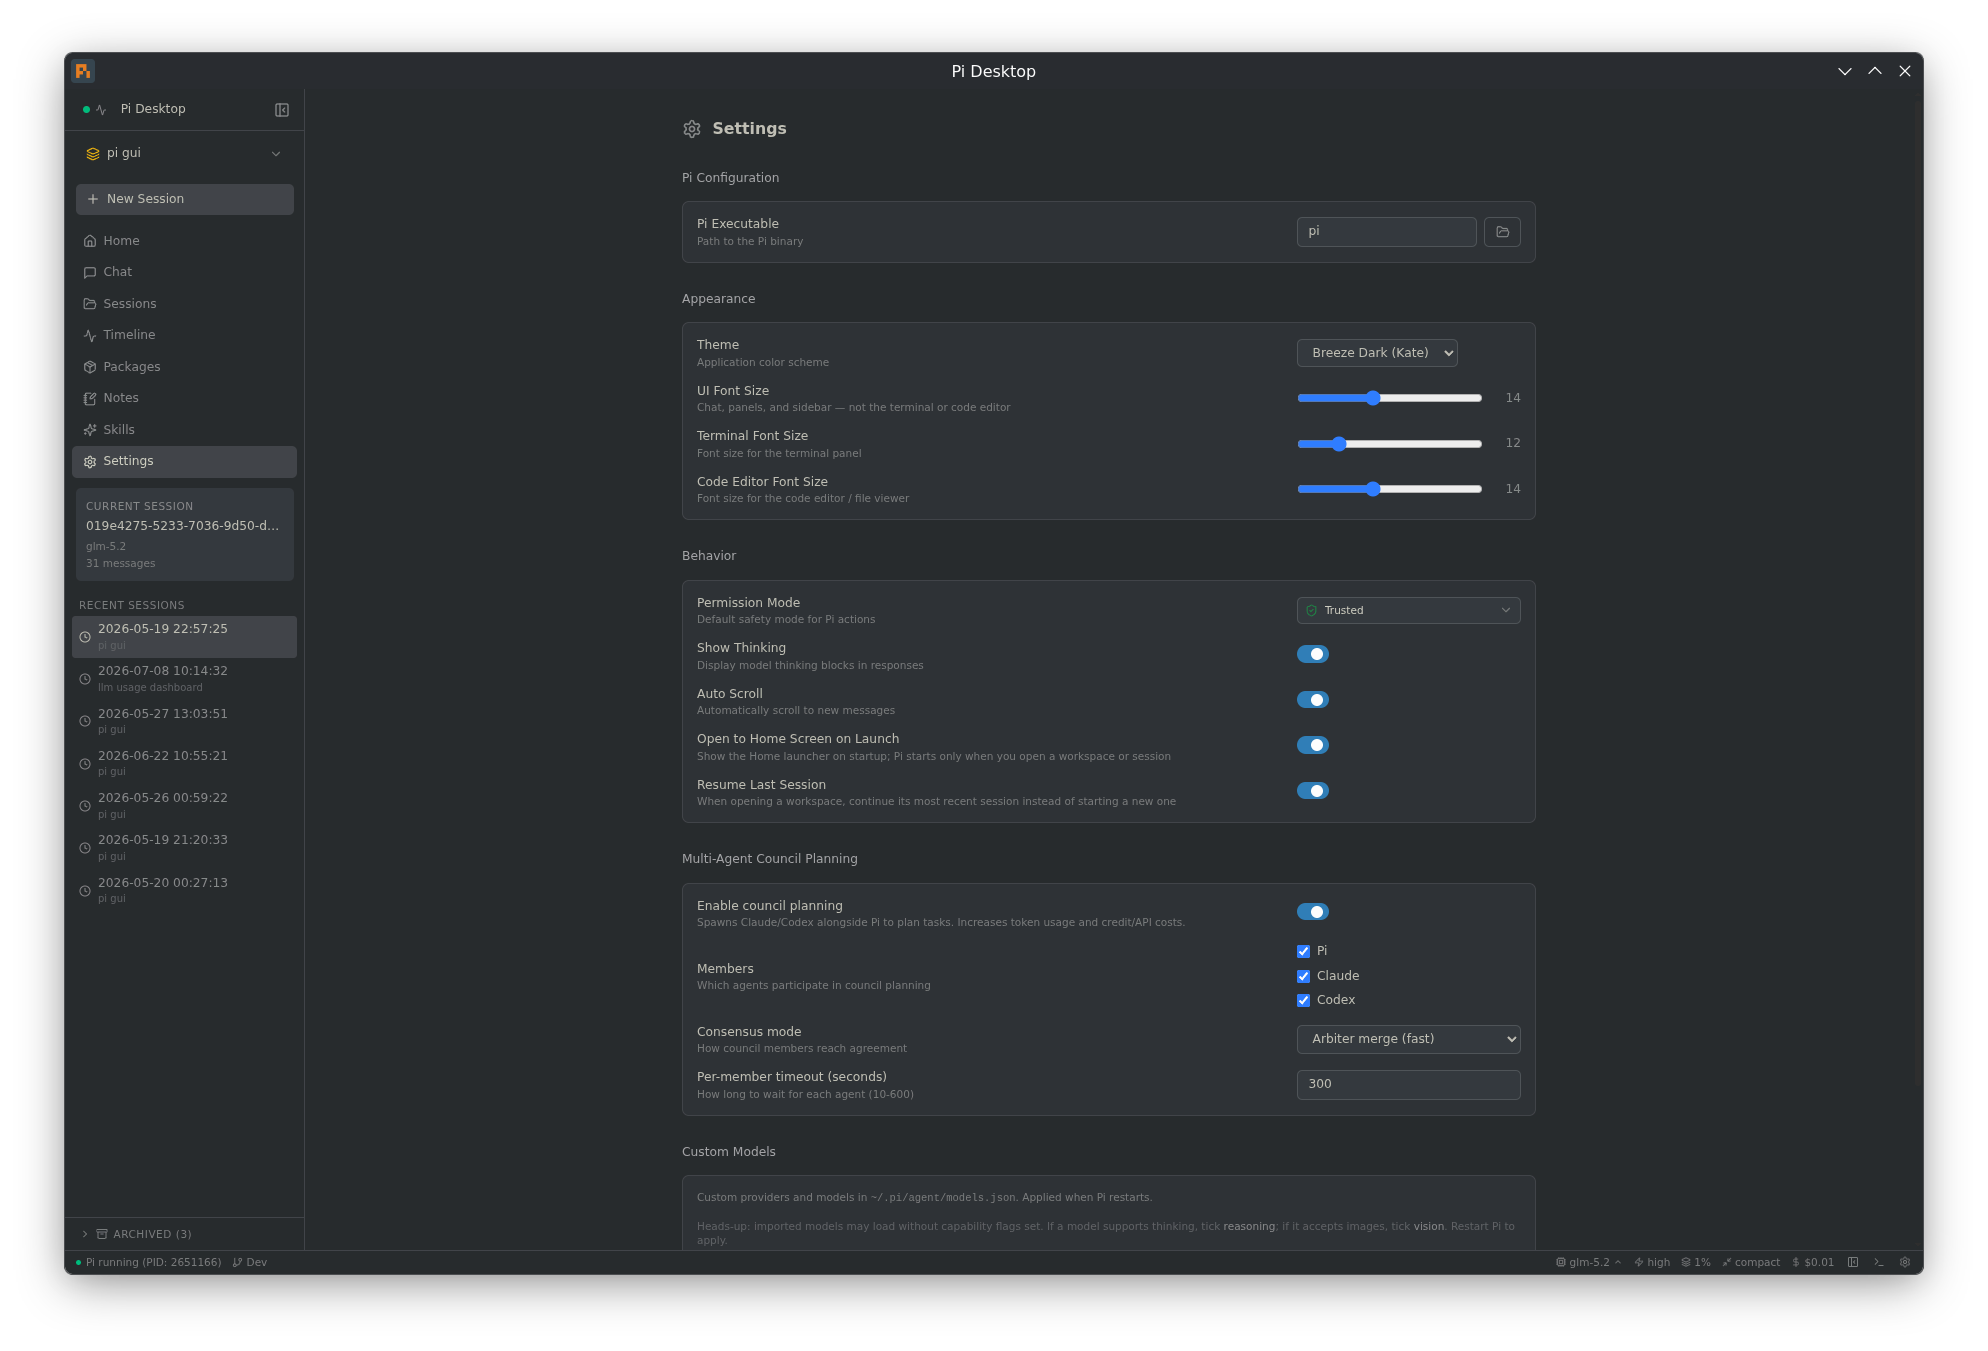This screenshot has height=1351, width=1988.
Task: Click the Pi running (PID: 2651166) status
Action: pos(149,1262)
